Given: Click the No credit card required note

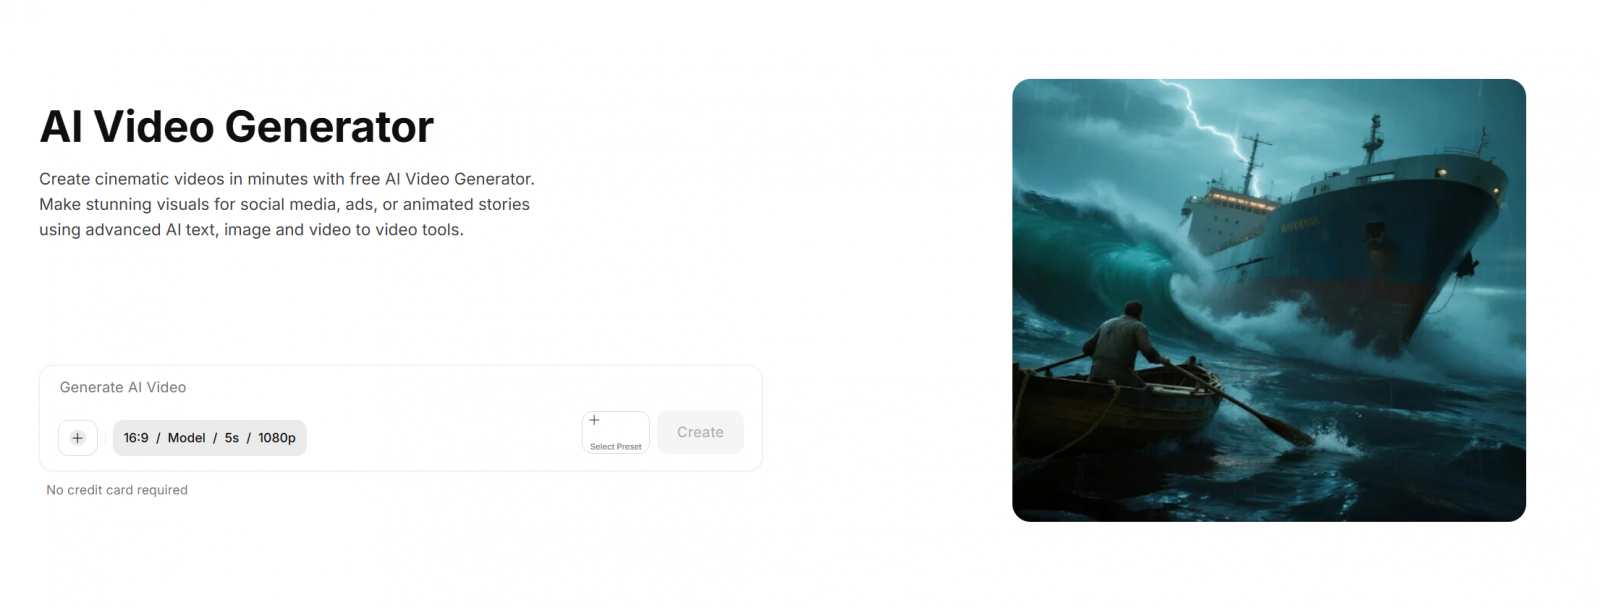Looking at the screenshot, I should (117, 490).
